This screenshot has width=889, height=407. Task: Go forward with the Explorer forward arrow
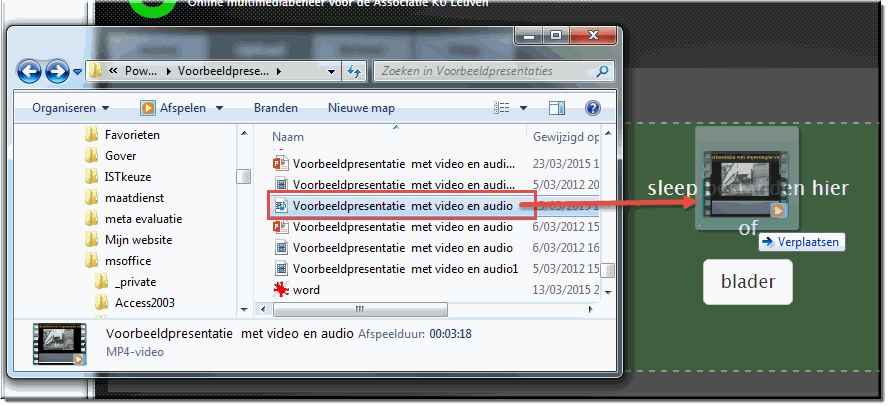tap(57, 72)
